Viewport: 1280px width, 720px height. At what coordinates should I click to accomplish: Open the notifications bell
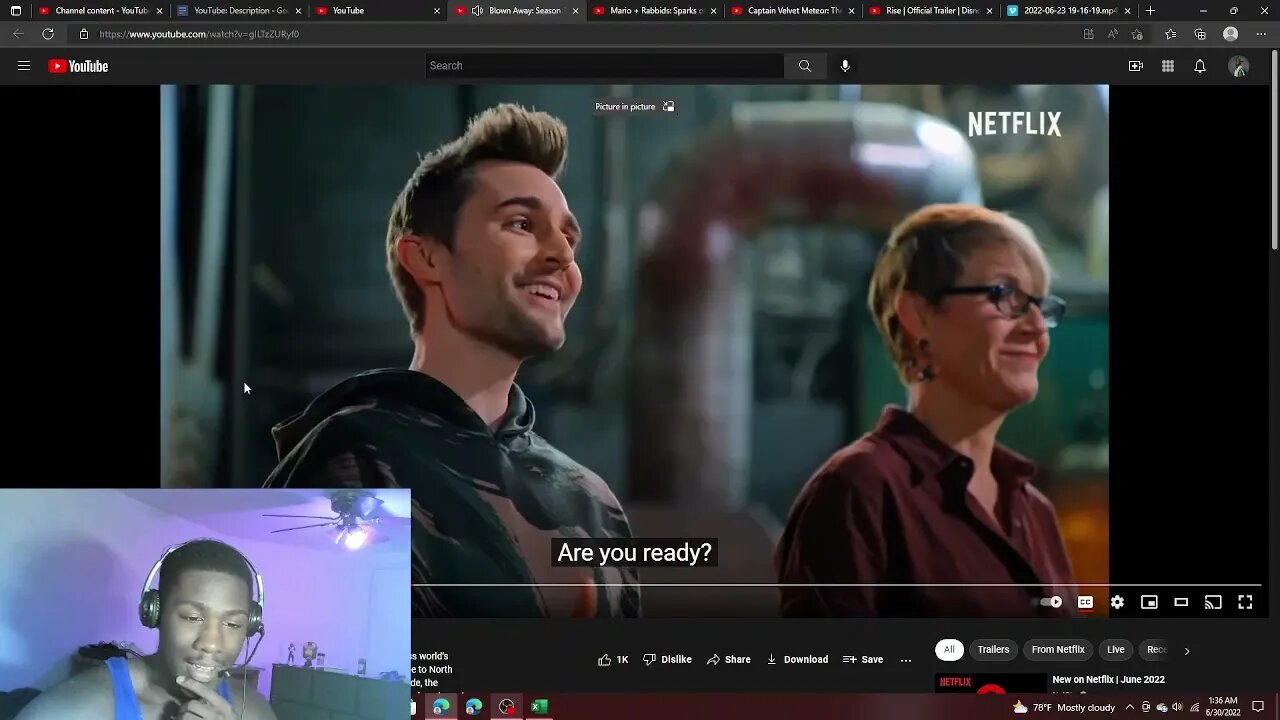click(1199, 66)
